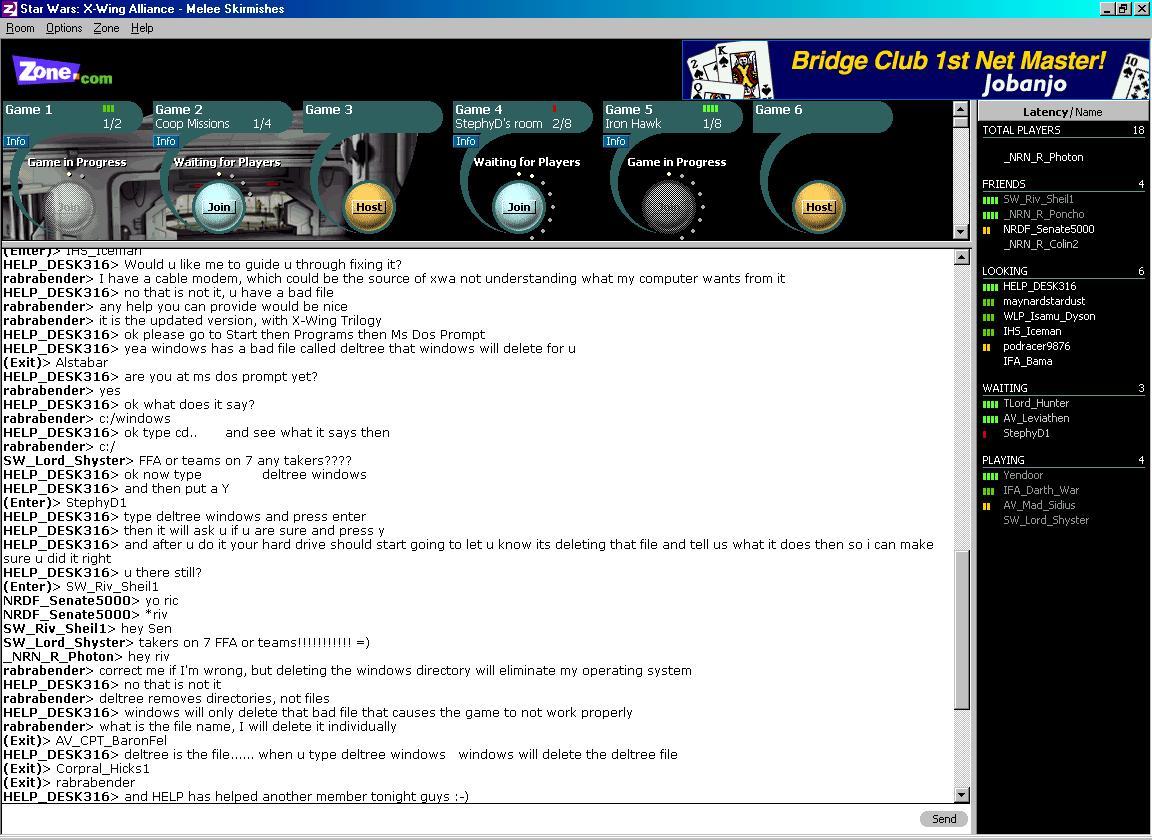The height and width of the screenshot is (840, 1152).
Task: Select _NRN_R_Photon in the player list
Action: pos(1043,157)
